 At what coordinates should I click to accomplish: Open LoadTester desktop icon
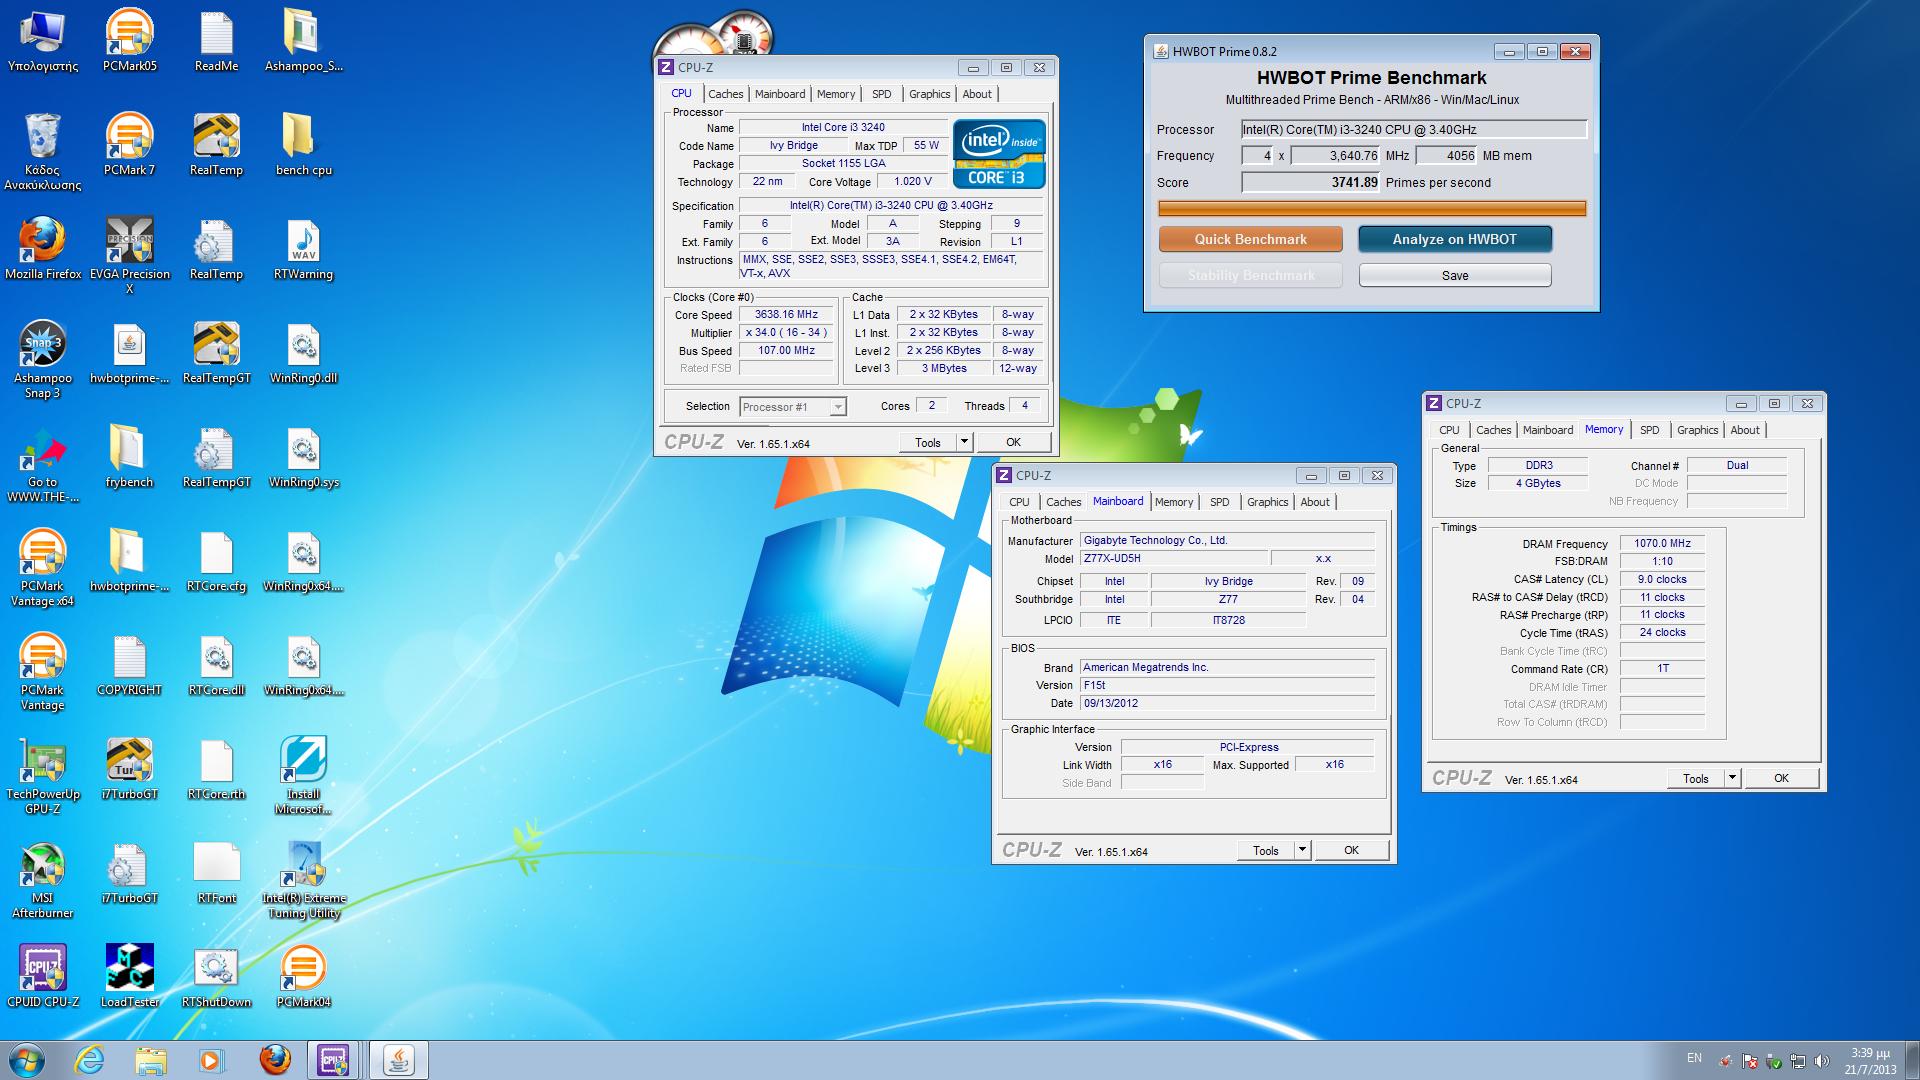(129, 976)
